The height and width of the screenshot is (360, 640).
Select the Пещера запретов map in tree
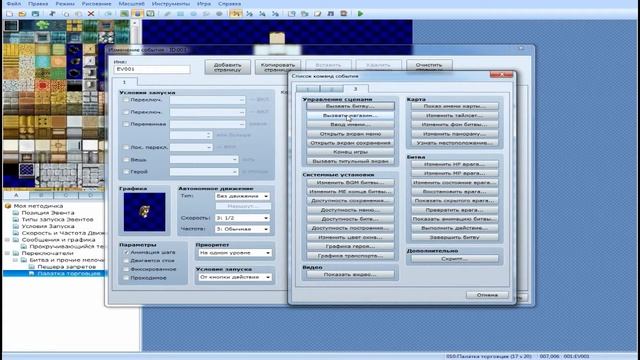67,267
